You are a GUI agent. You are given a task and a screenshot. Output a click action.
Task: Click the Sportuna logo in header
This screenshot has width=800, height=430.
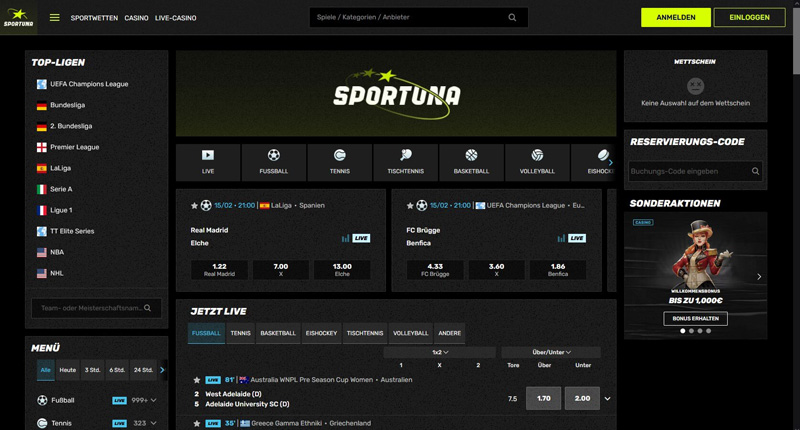click(18, 17)
